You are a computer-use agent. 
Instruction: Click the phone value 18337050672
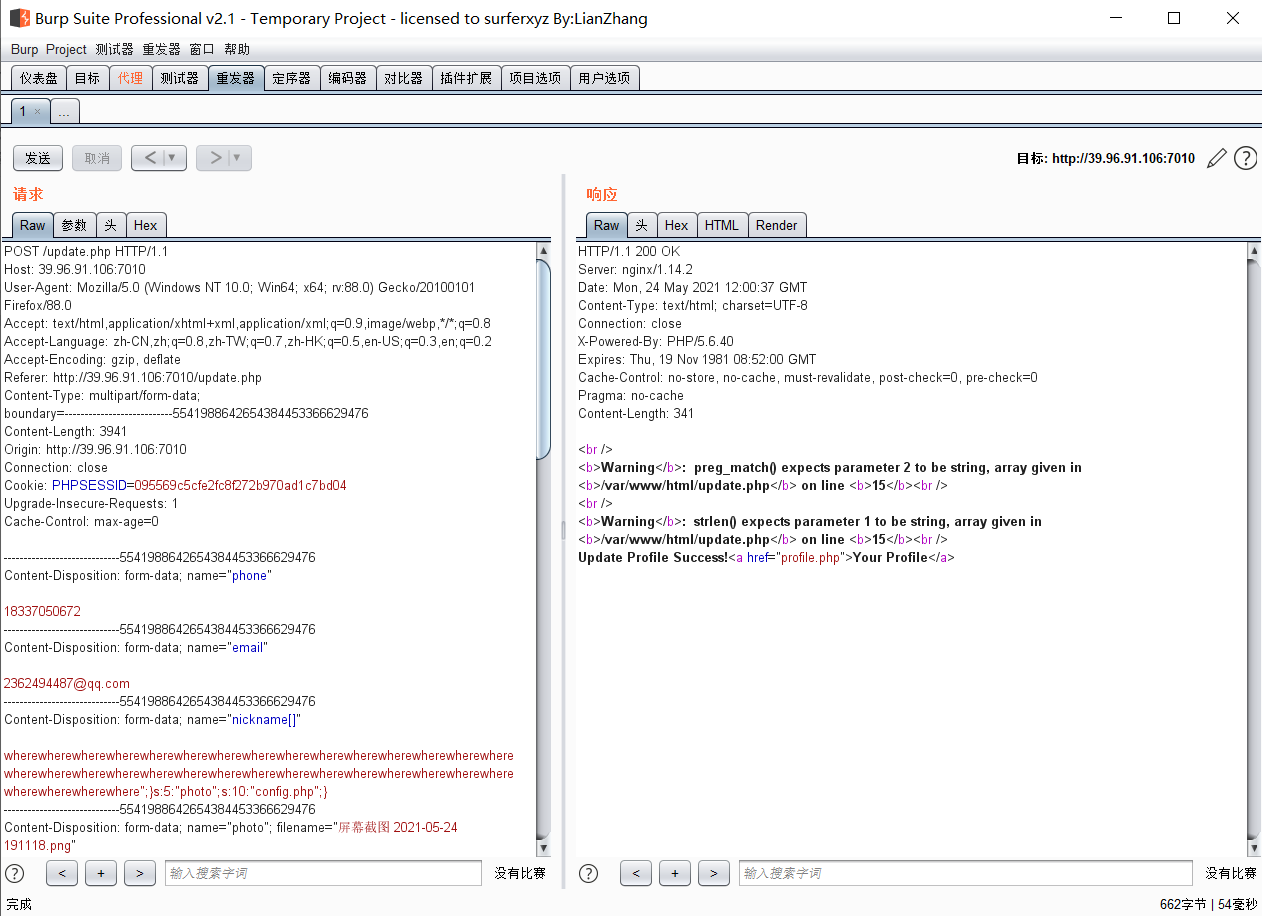tap(42, 611)
